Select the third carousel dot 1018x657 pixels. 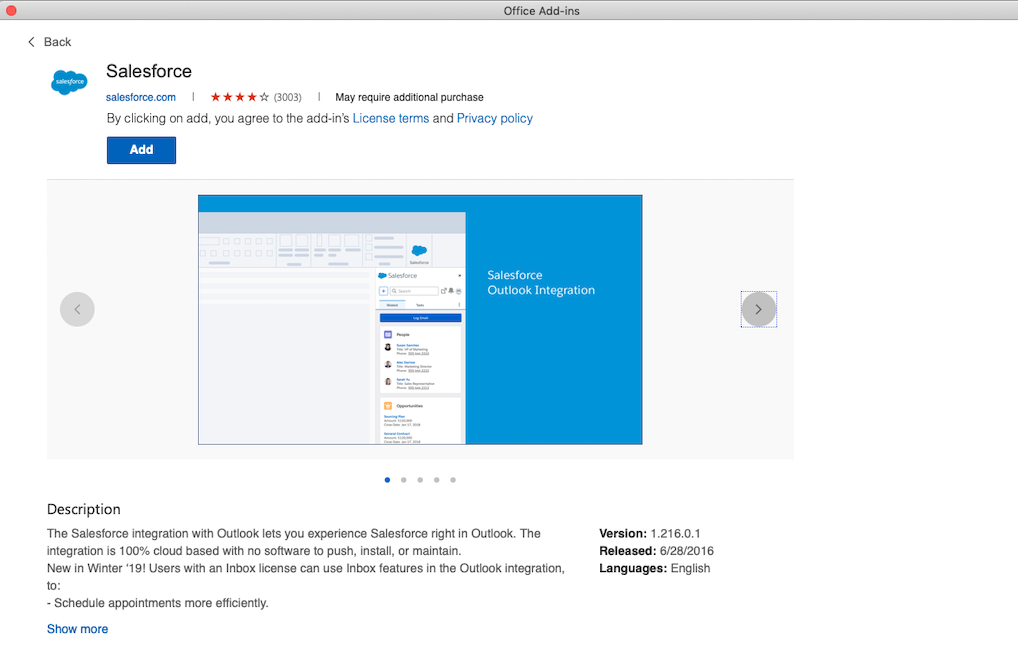point(420,480)
